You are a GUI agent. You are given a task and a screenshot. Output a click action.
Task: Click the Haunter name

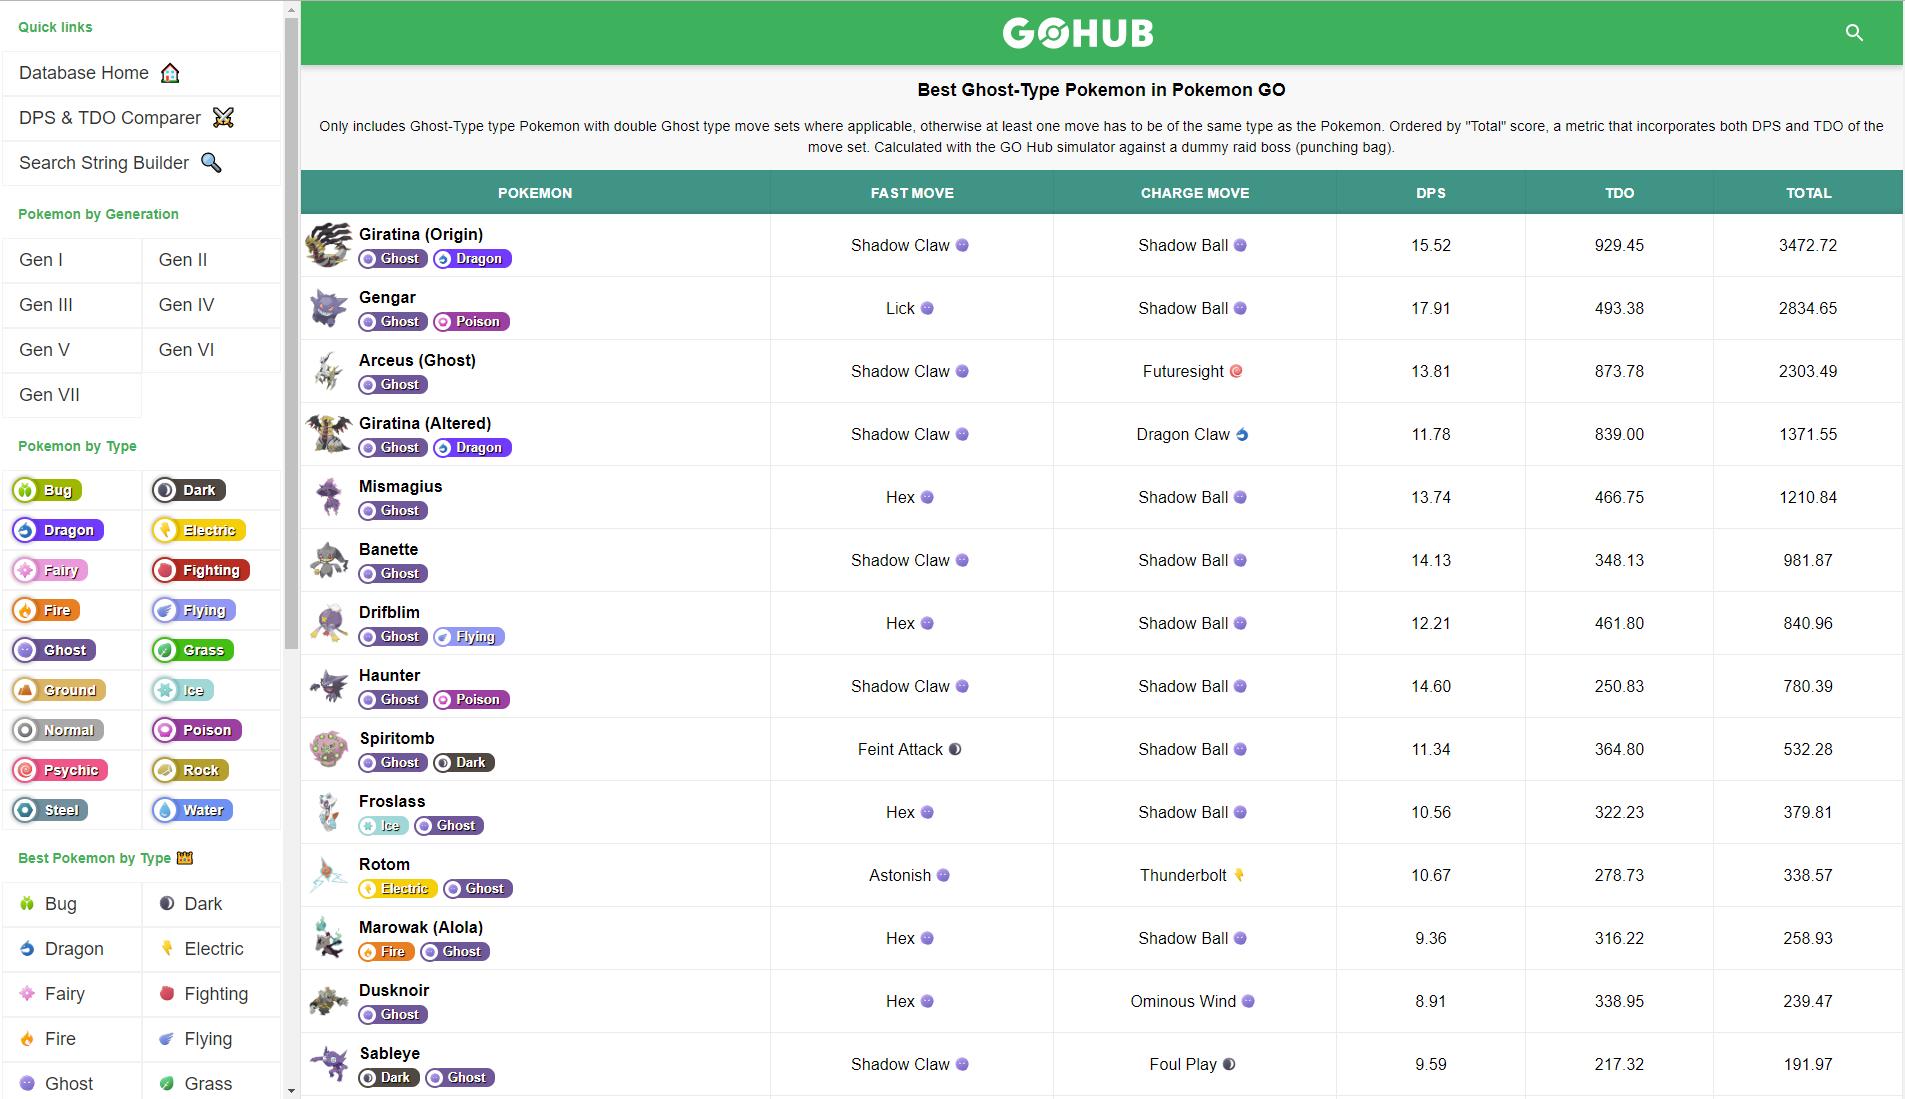click(x=389, y=675)
